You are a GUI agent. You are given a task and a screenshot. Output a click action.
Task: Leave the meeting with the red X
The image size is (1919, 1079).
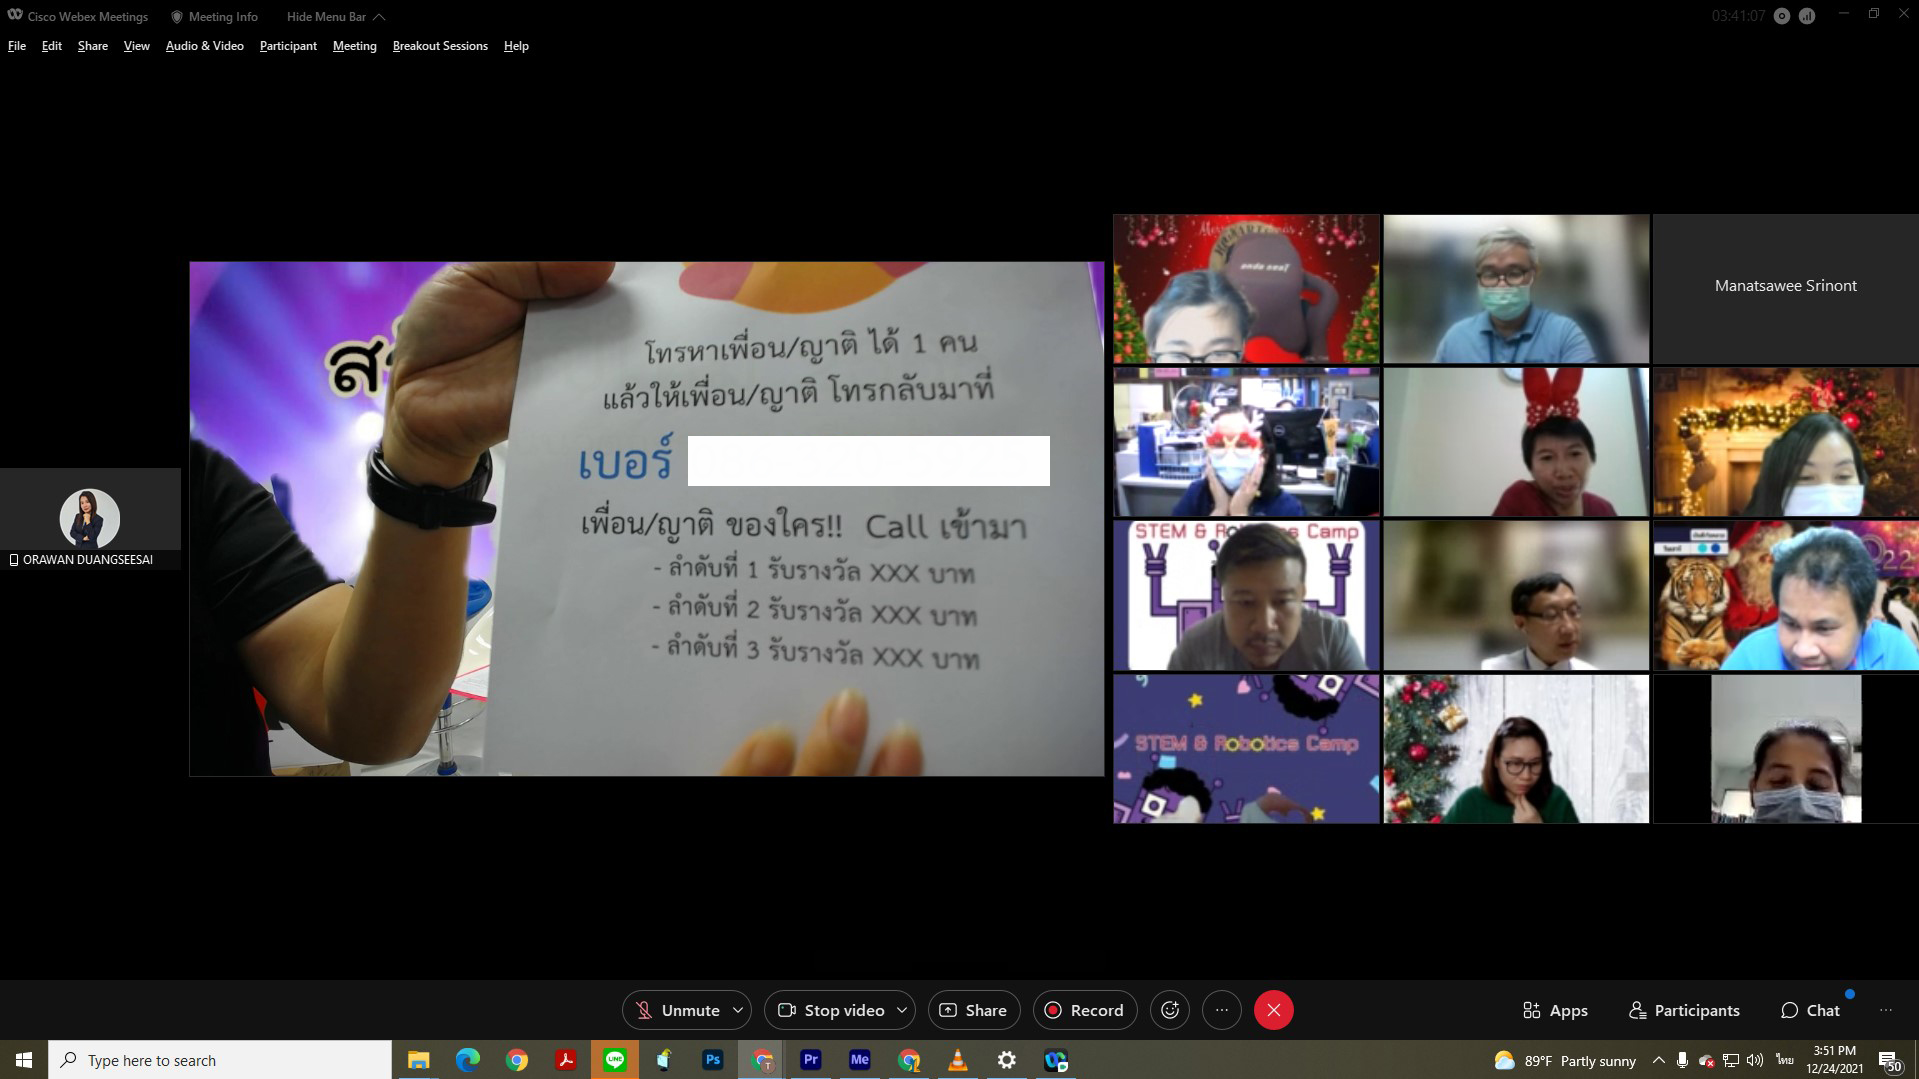point(1273,1010)
